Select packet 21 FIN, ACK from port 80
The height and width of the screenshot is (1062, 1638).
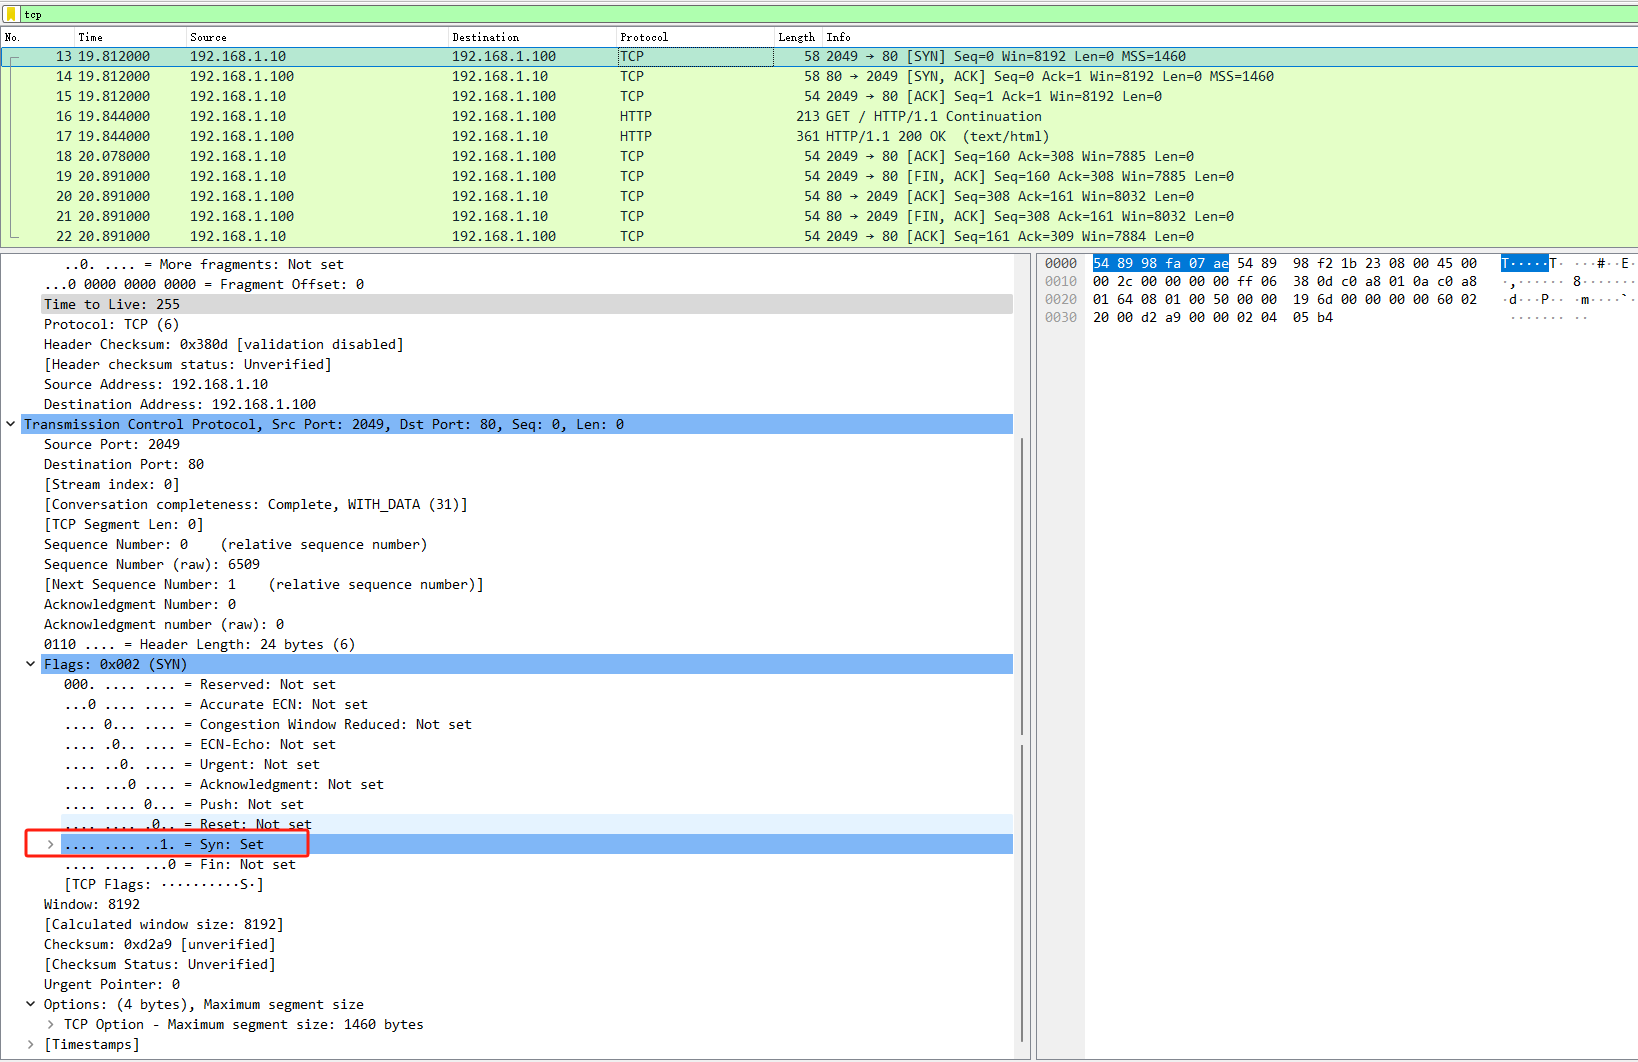pyautogui.click(x=819, y=217)
